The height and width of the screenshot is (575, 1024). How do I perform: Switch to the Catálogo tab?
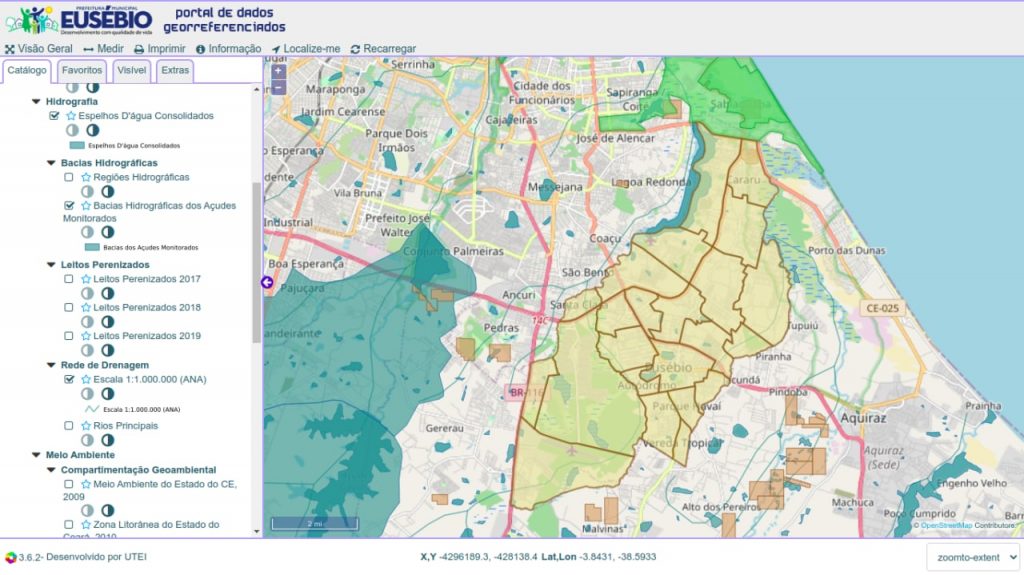pyautogui.click(x=27, y=71)
